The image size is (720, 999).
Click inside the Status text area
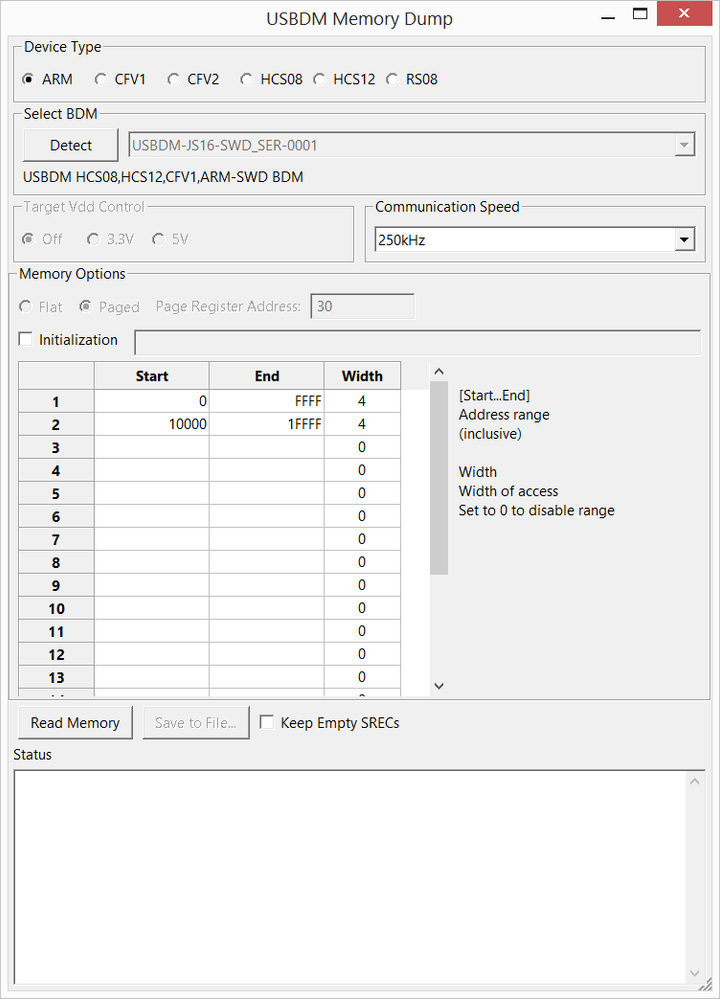coord(350,877)
